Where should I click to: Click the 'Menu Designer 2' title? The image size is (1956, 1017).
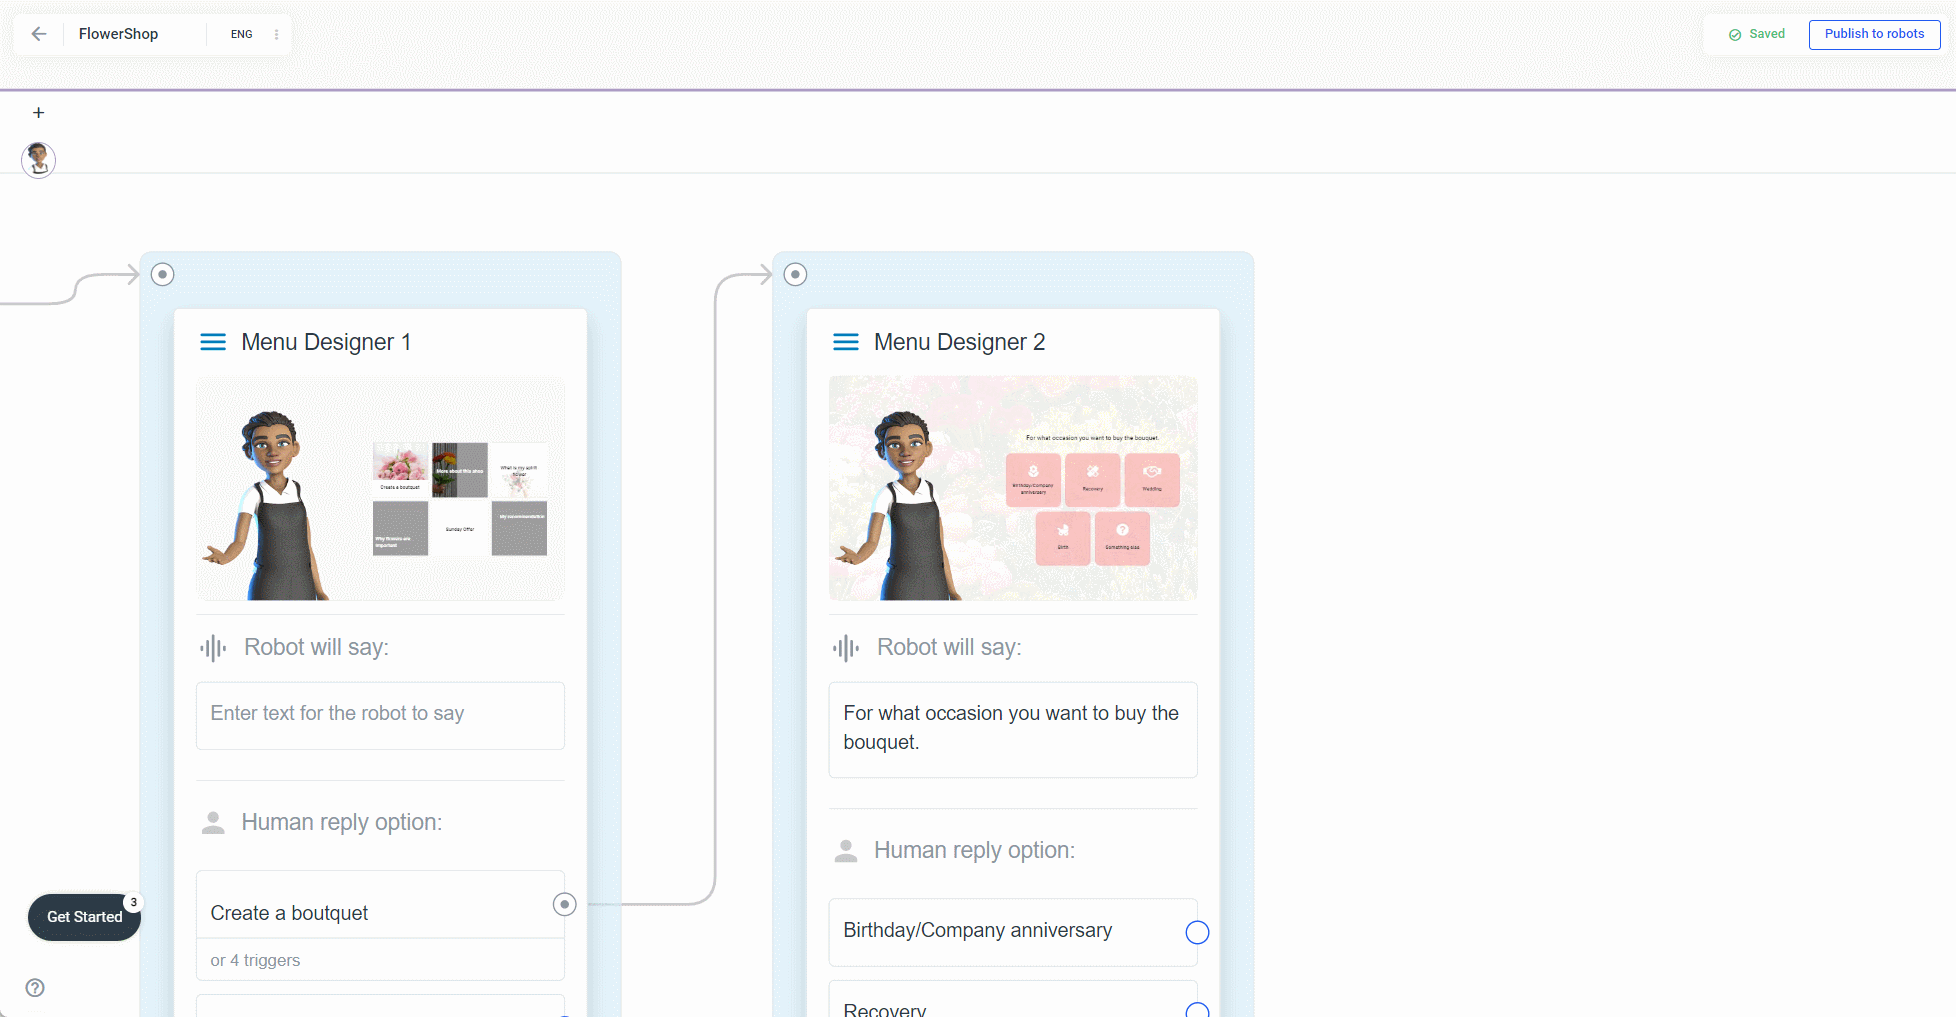[x=960, y=342]
